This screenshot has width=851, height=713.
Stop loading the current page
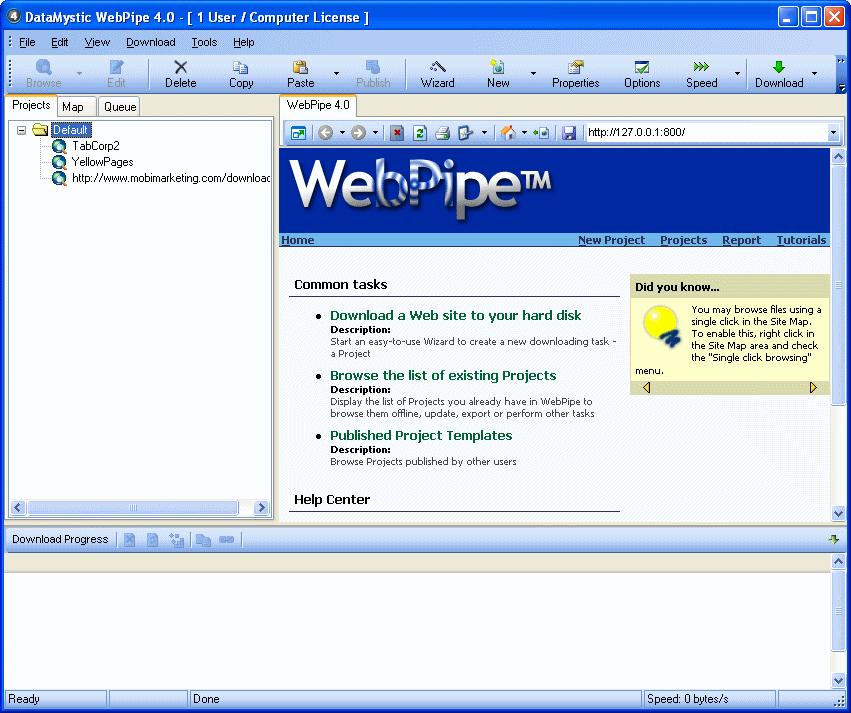tap(396, 132)
